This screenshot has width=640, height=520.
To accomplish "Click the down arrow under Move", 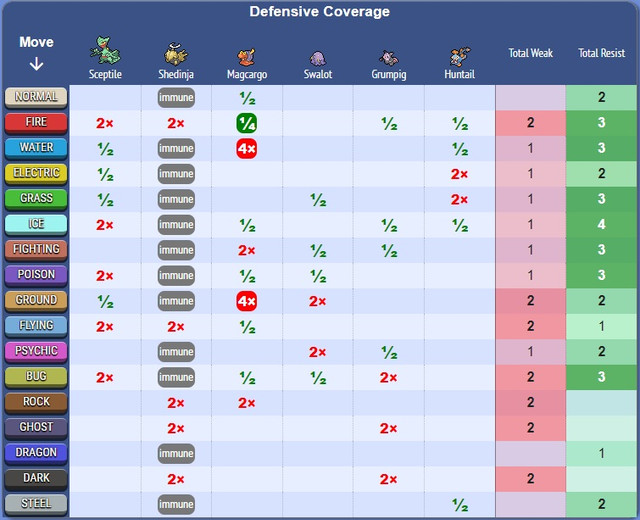I will coord(36,64).
